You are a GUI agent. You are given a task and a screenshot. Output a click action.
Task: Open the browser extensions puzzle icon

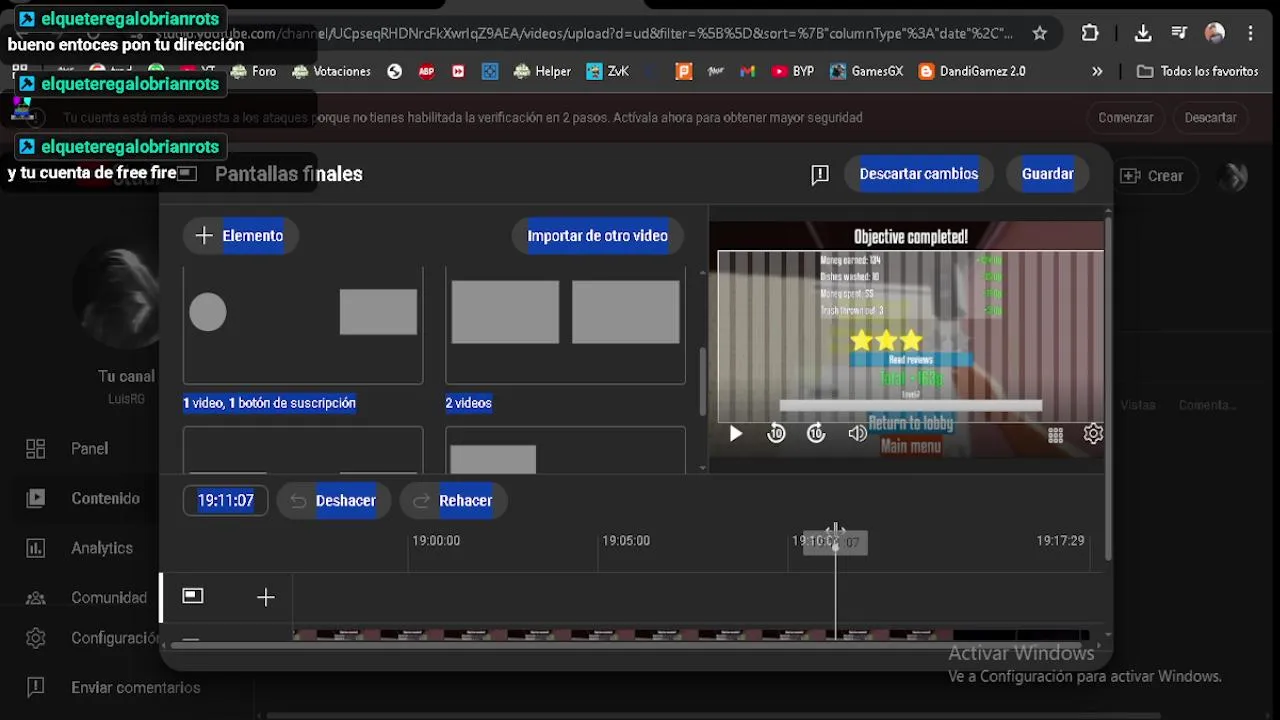pos(1090,33)
